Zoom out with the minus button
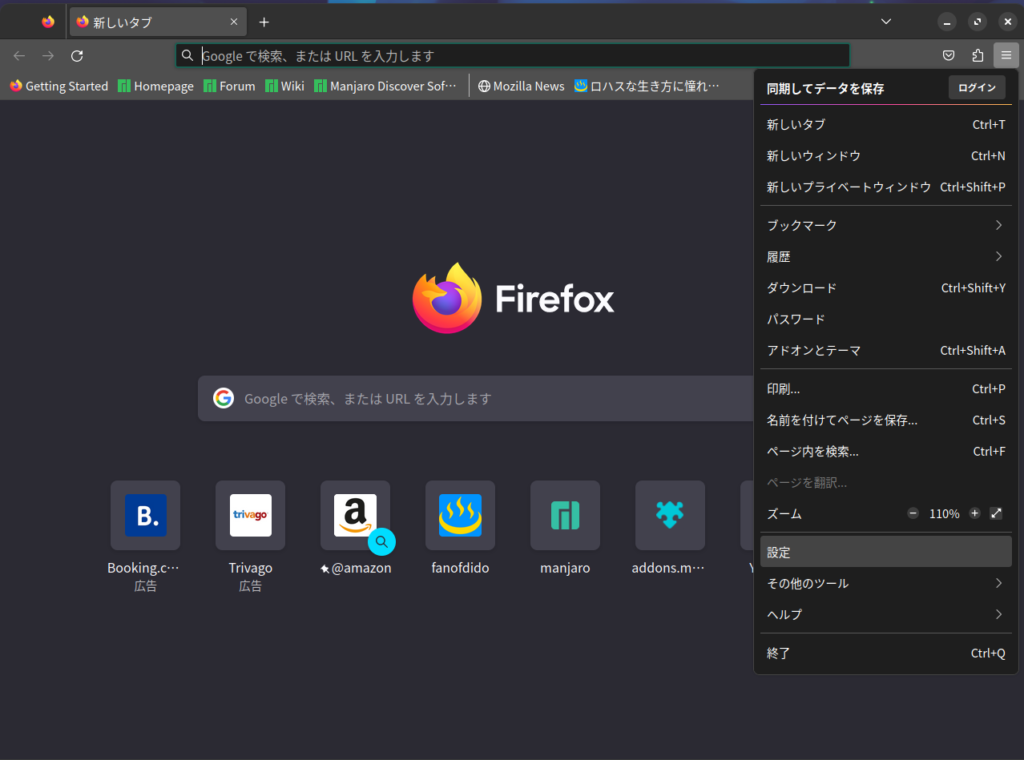This screenshot has width=1024, height=760. click(913, 513)
